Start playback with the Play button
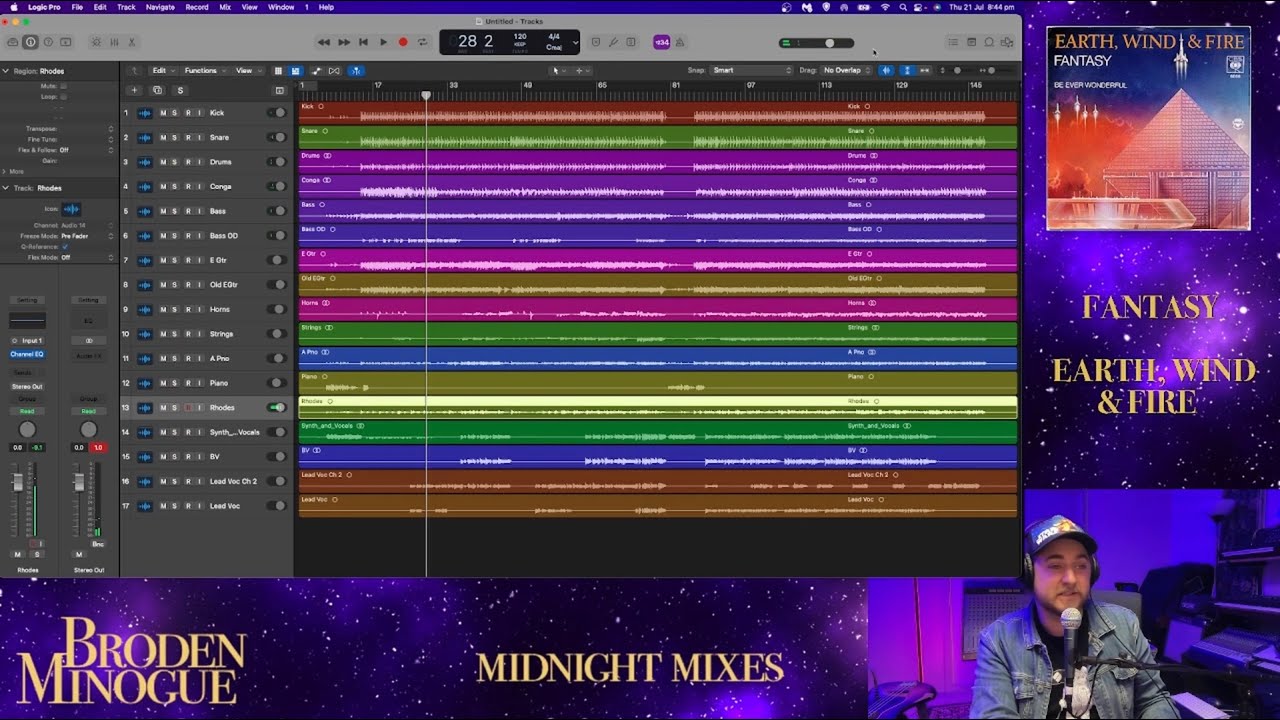The image size is (1280, 720). [x=383, y=42]
